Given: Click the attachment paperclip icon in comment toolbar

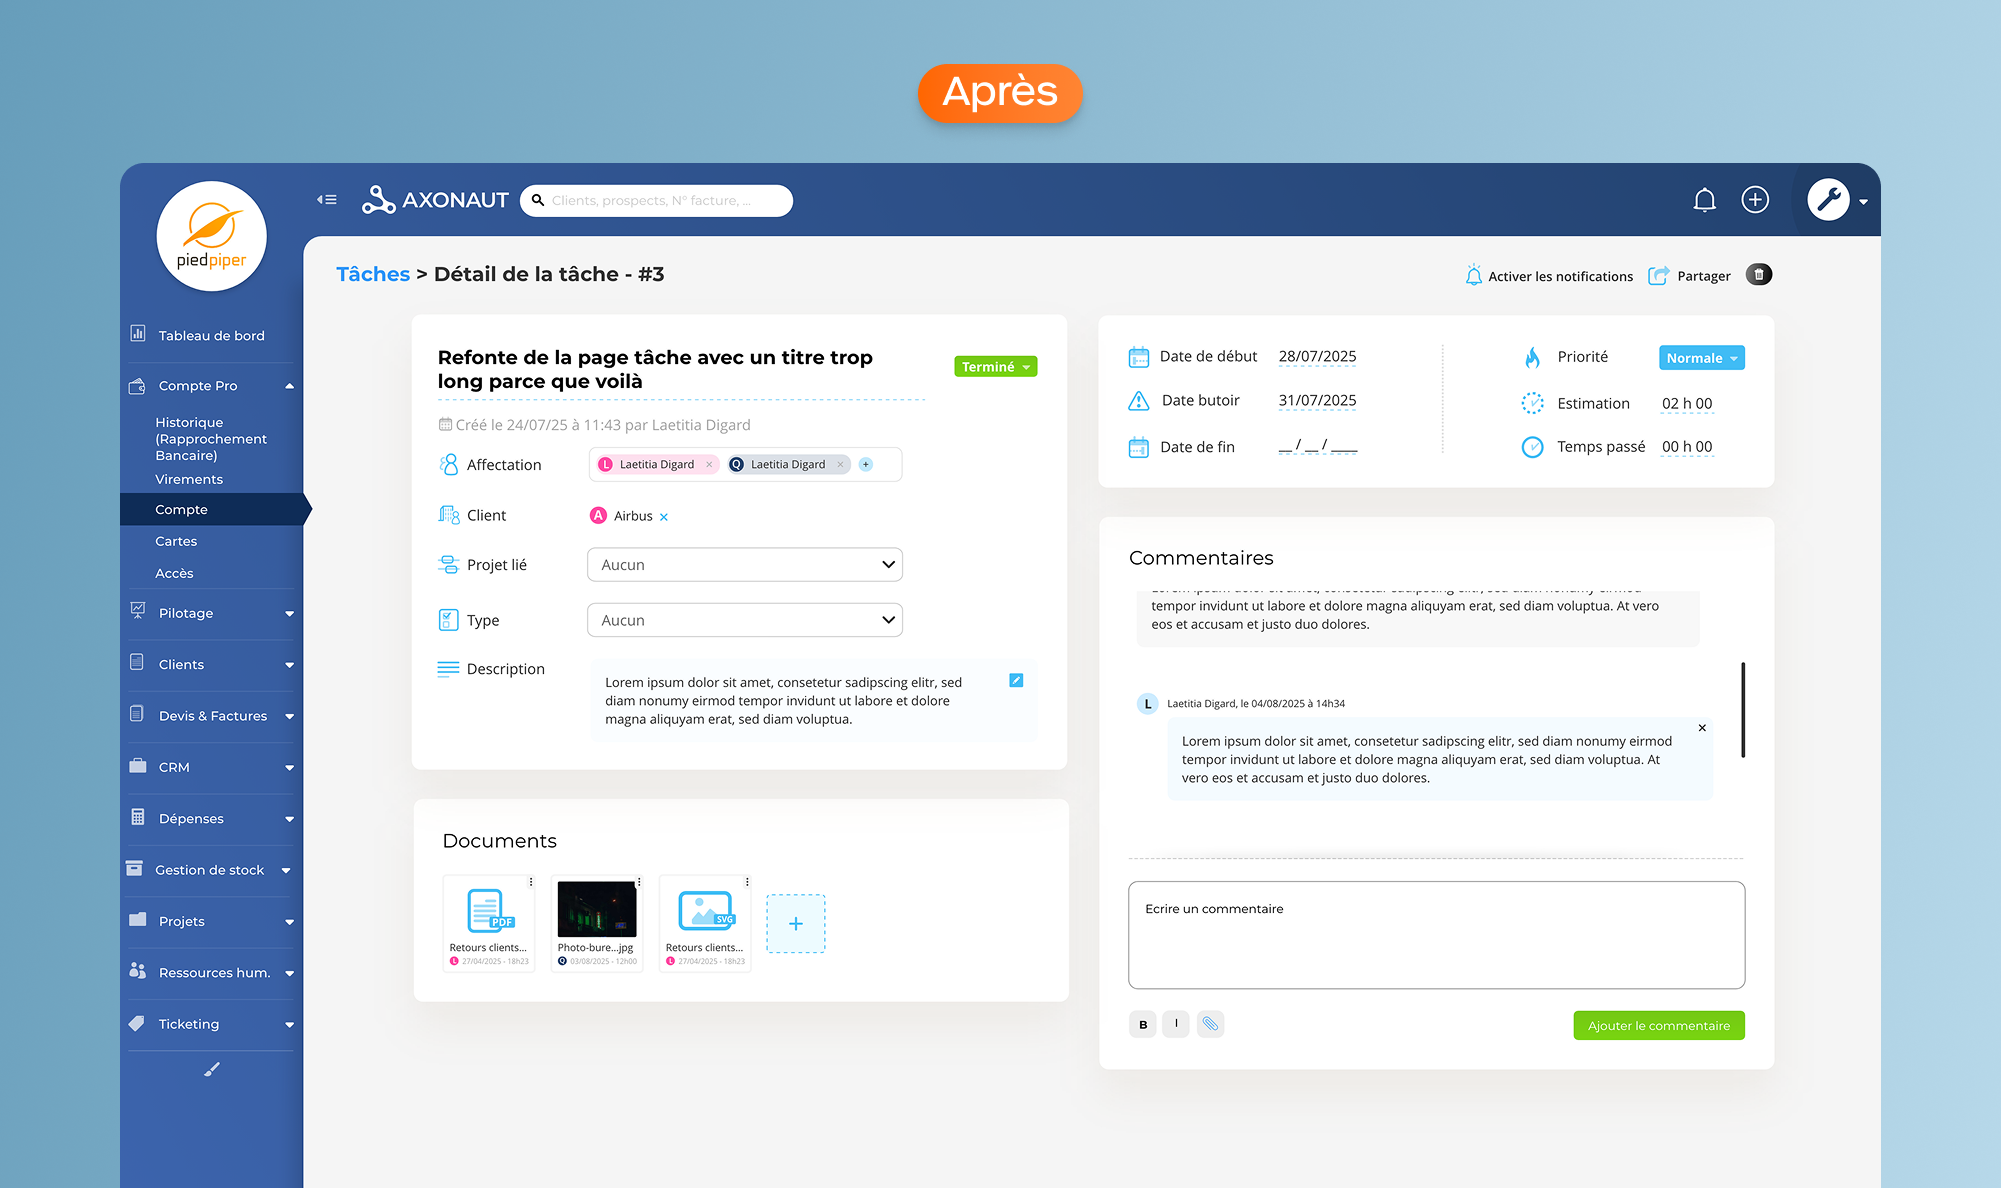Looking at the screenshot, I should 1210,1024.
